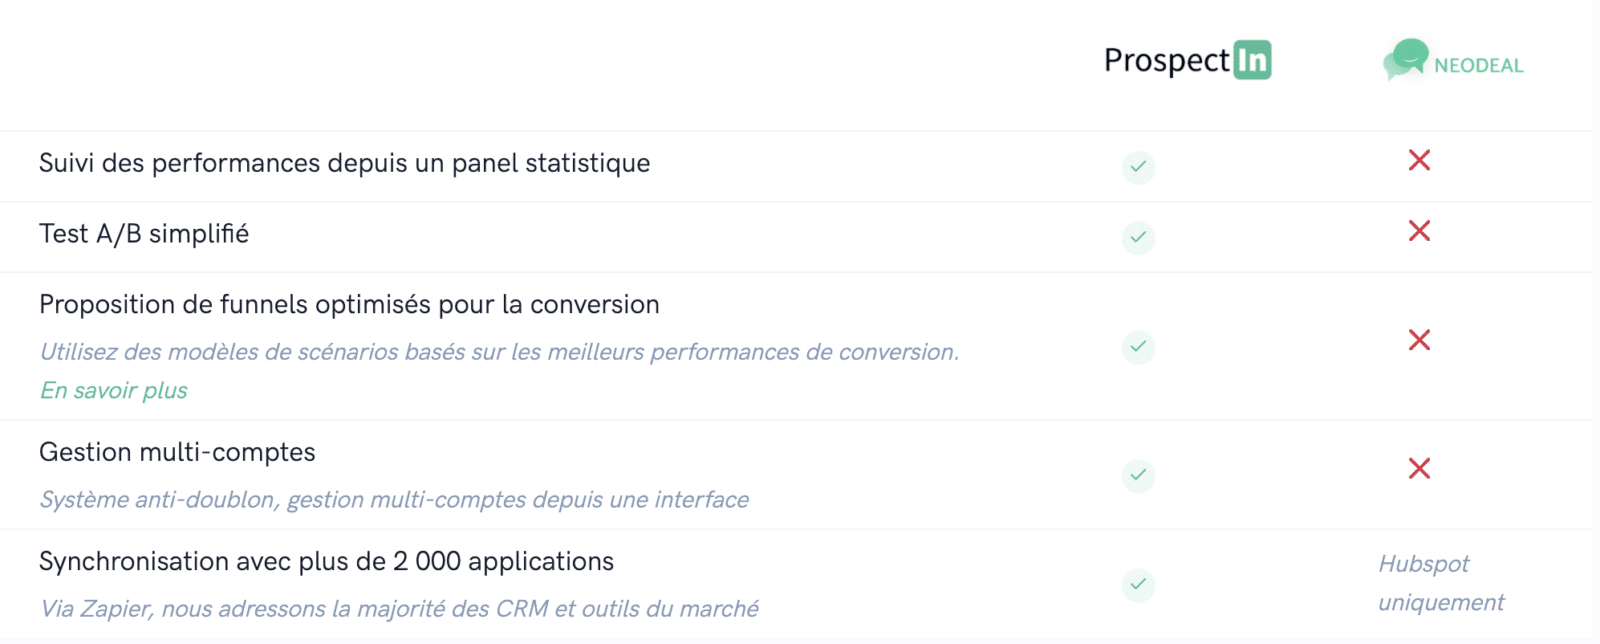The image size is (1600, 644).
Task: Open the 'En savoir plus' link
Action: click(114, 391)
